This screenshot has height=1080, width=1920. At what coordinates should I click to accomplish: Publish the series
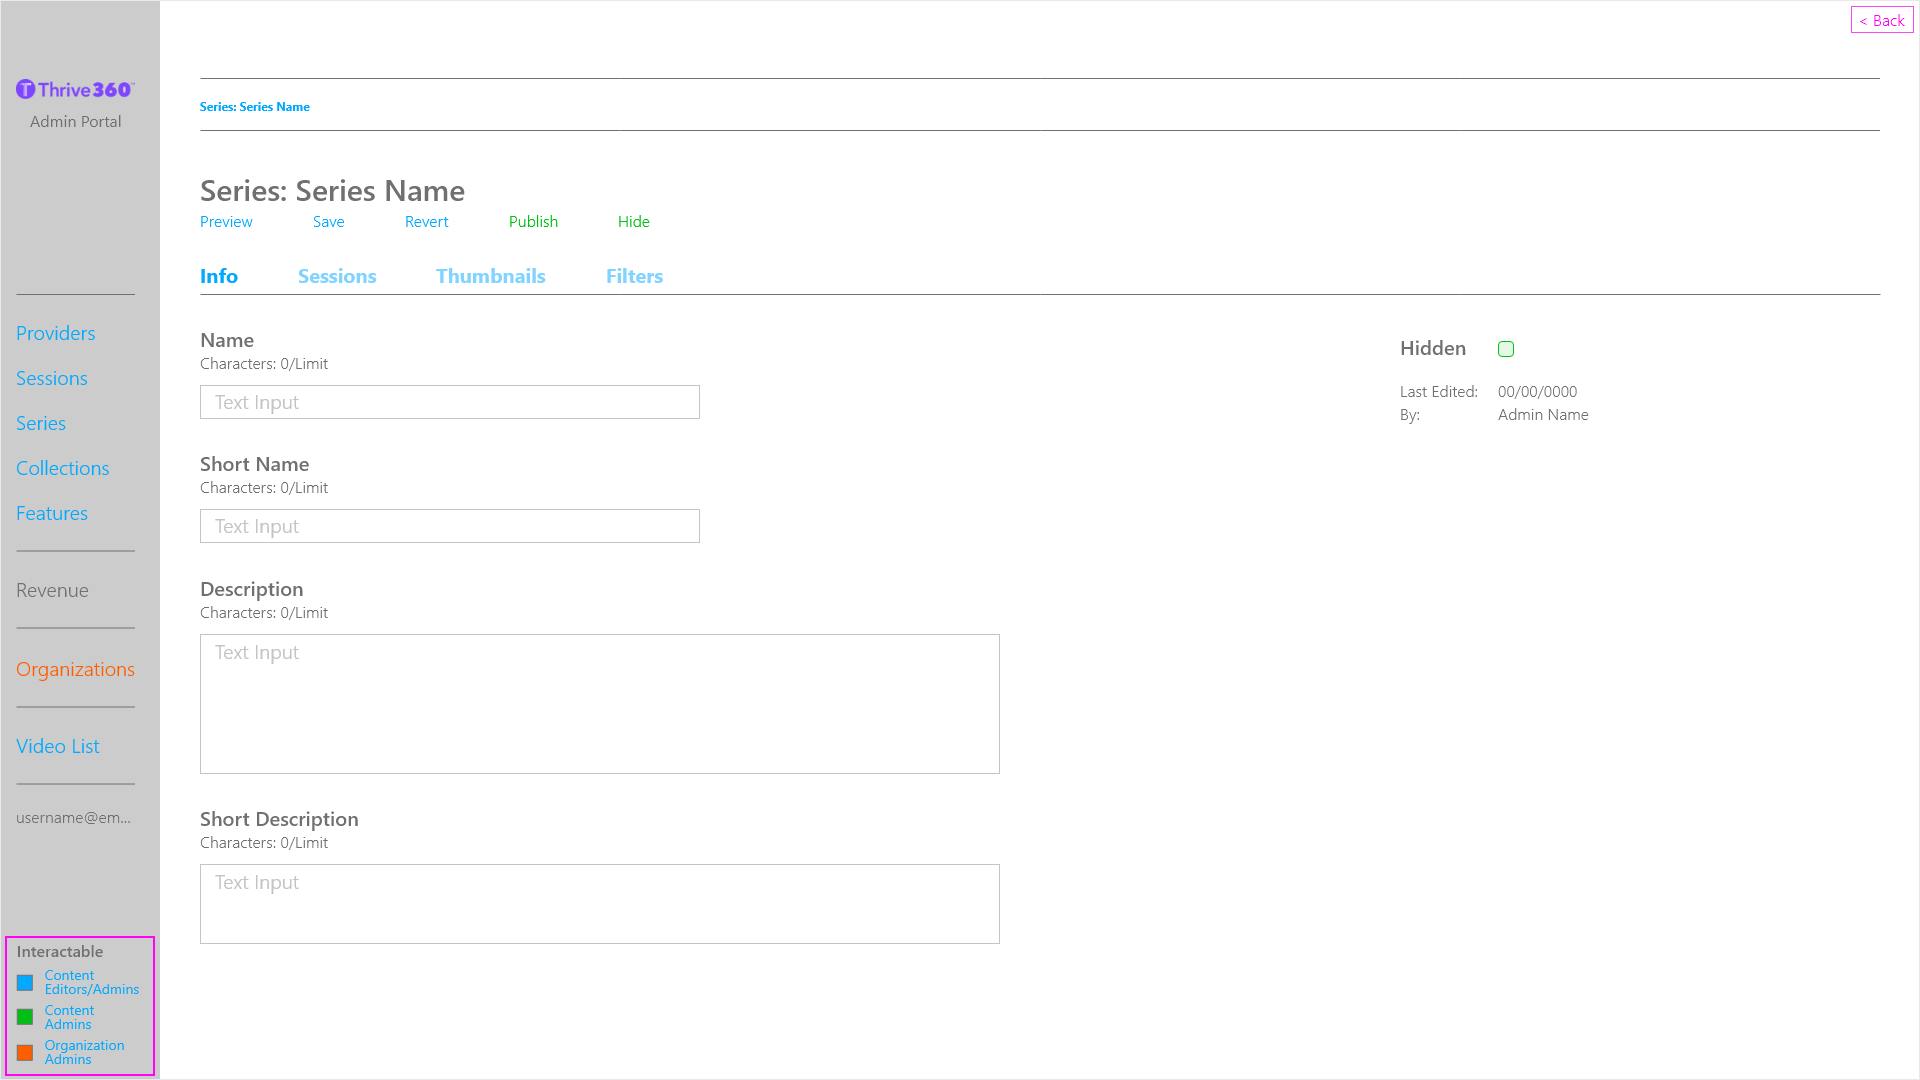(x=533, y=222)
